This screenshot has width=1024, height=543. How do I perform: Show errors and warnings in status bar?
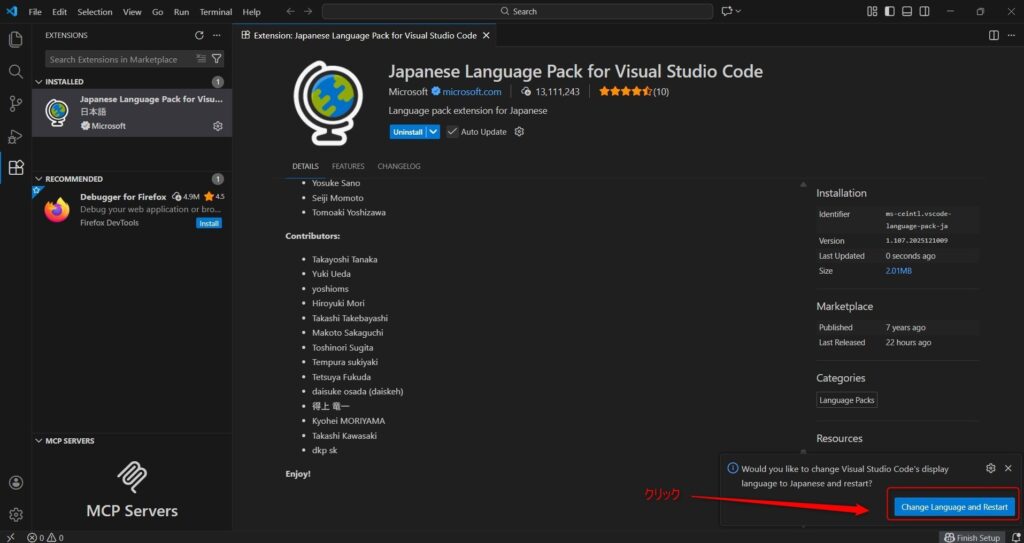(45, 537)
